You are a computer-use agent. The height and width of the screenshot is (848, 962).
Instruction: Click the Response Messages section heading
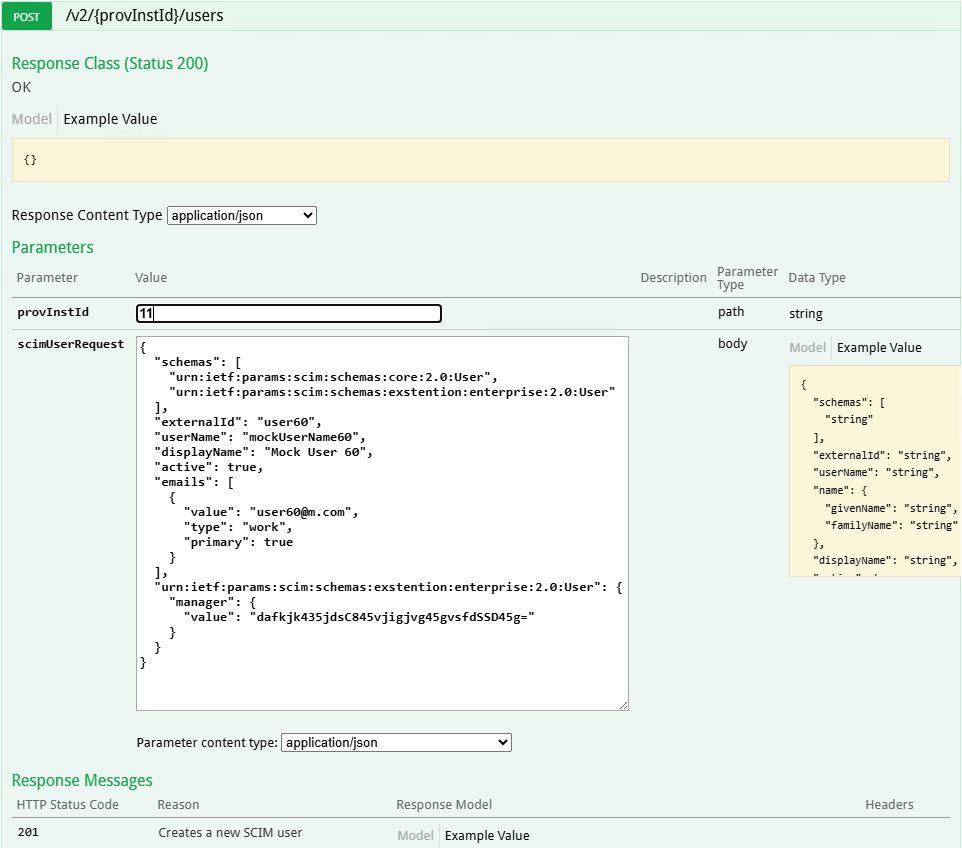82,780
